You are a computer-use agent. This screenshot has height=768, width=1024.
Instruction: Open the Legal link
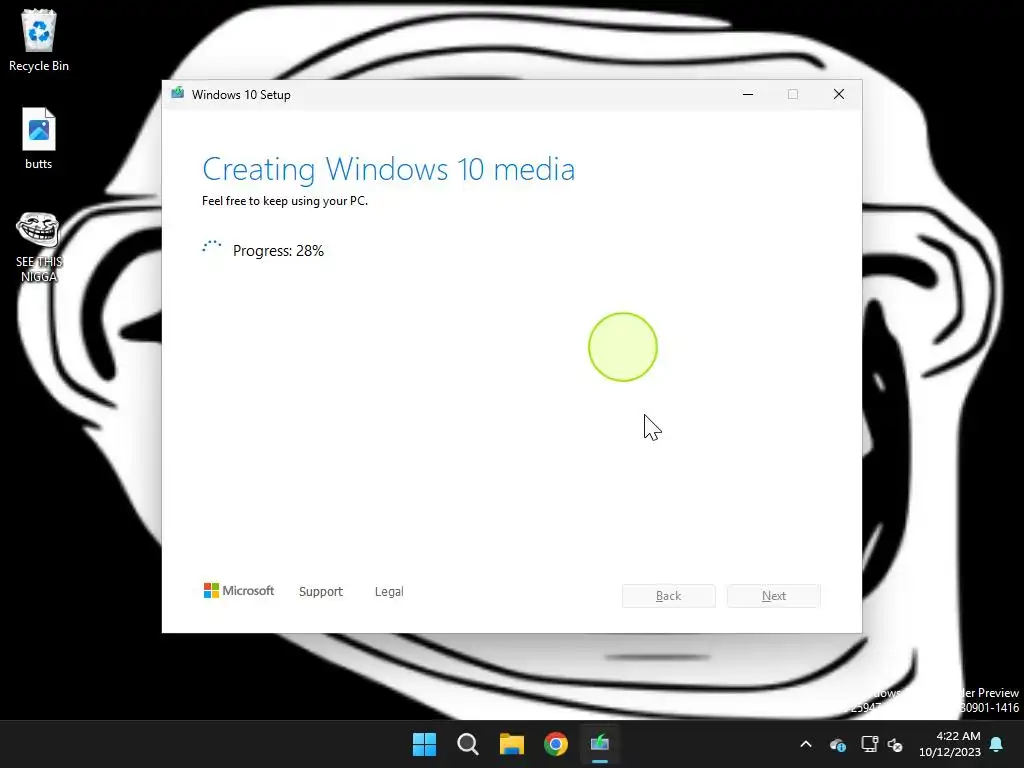pos(389,591)
